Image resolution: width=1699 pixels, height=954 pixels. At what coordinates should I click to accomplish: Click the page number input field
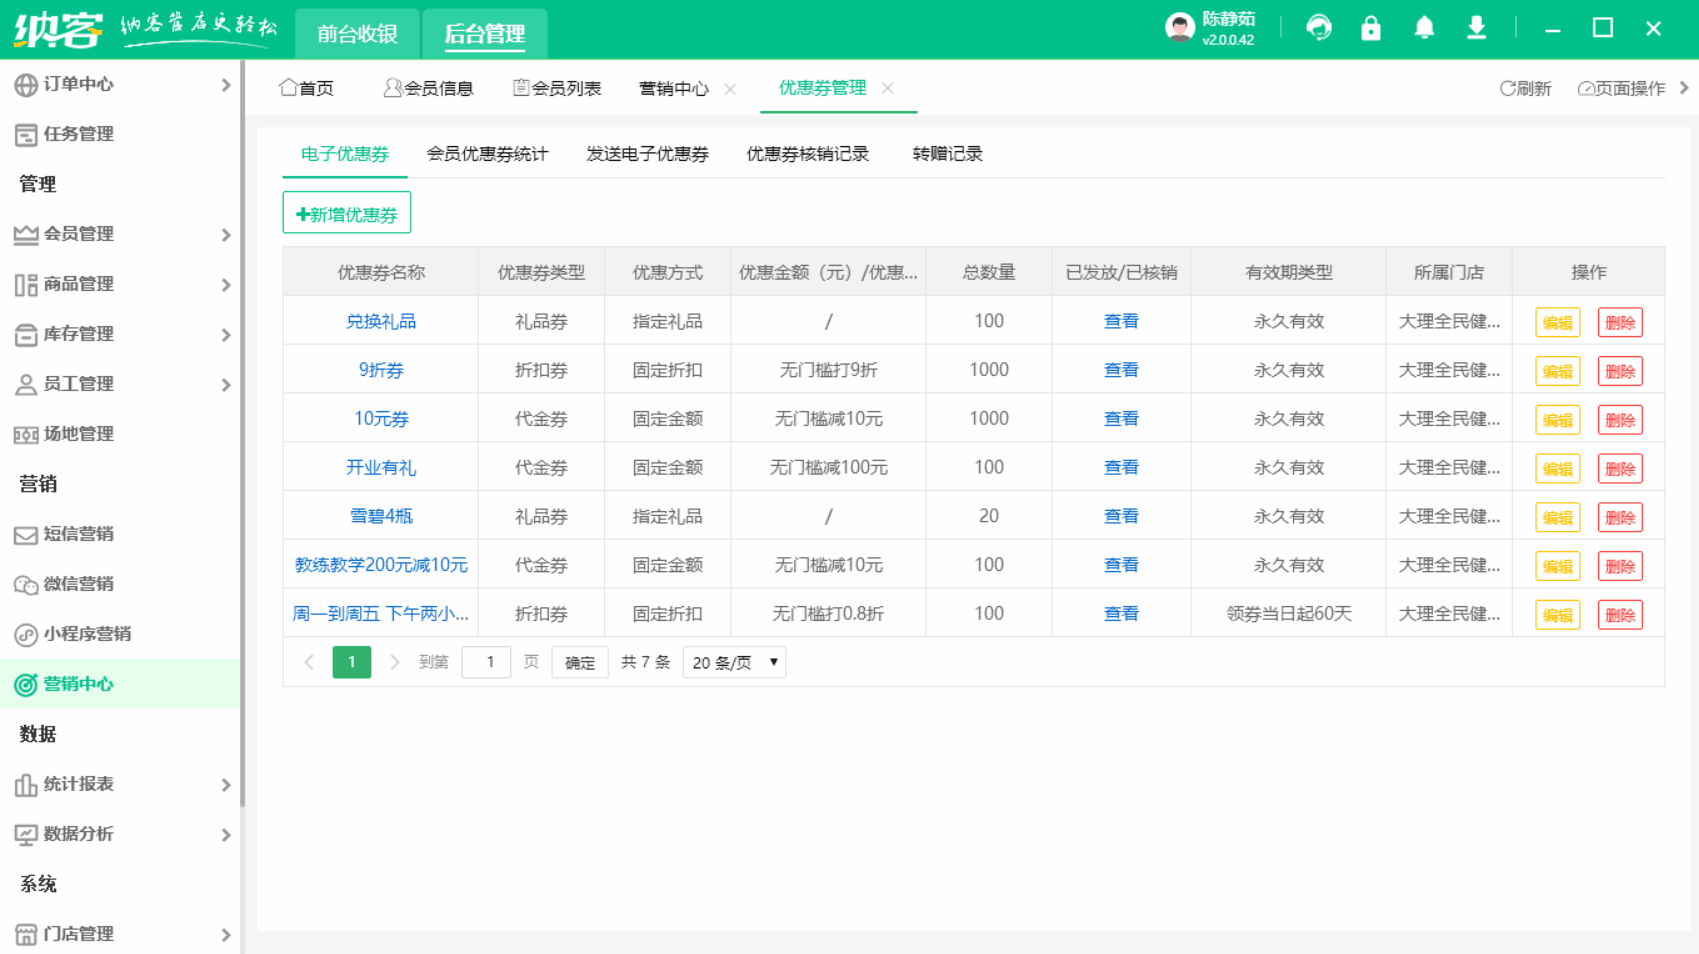pos(486,661)
